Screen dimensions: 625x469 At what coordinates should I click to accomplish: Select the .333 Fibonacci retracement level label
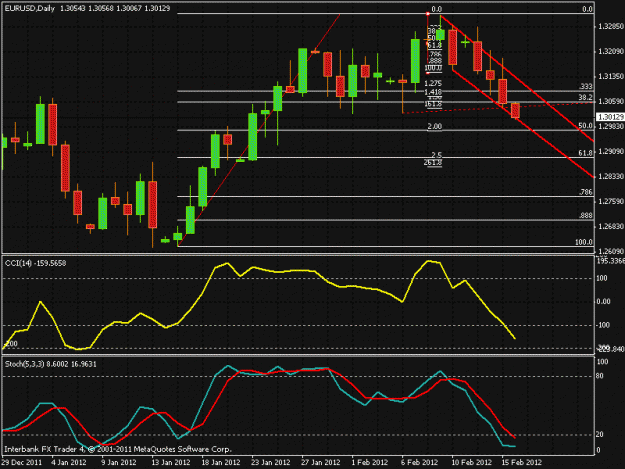[586, 86]
